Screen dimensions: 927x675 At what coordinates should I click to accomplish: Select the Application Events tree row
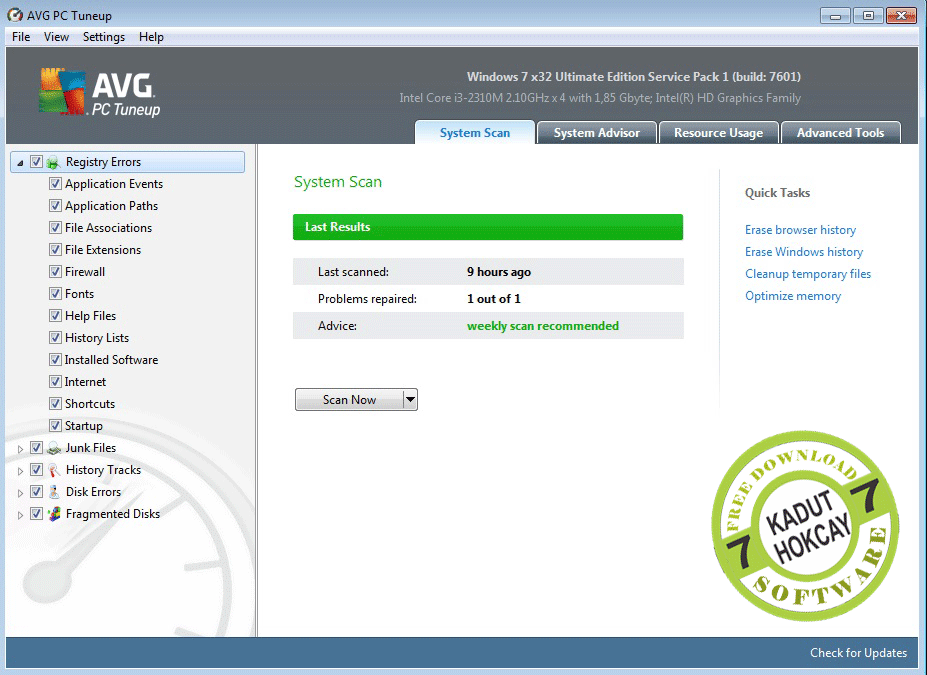click(114, 184)
